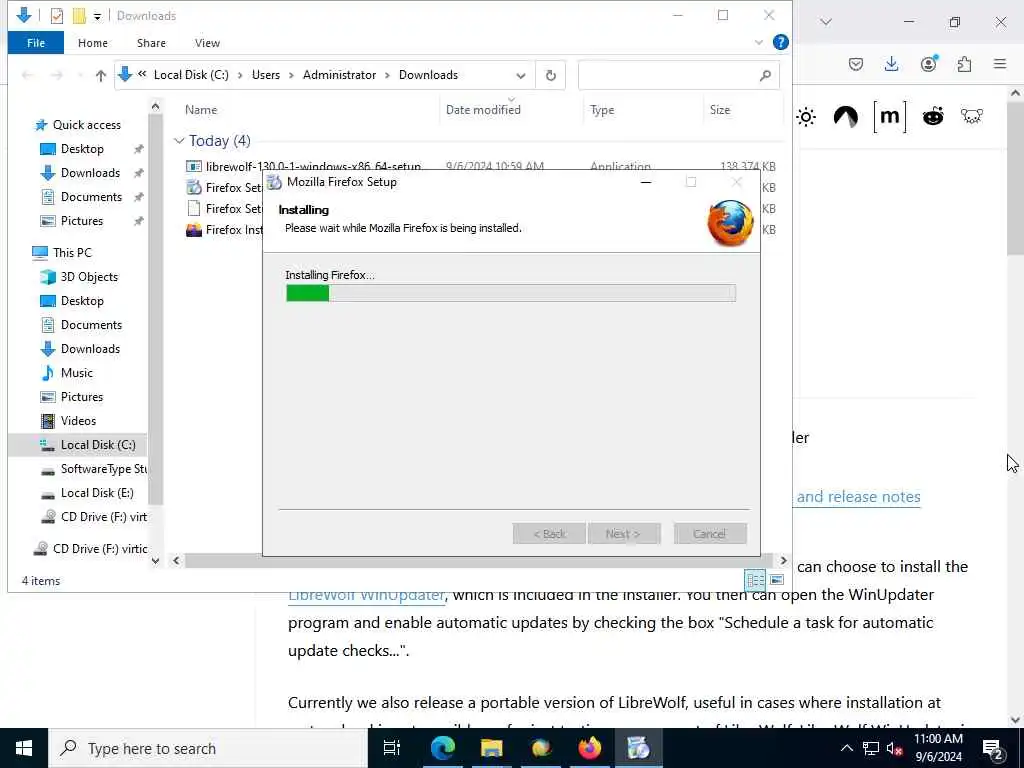This screenshot has width=1024, height=768.
Task: Open pinned Documents under Quick access
Action: pos(91,197)
